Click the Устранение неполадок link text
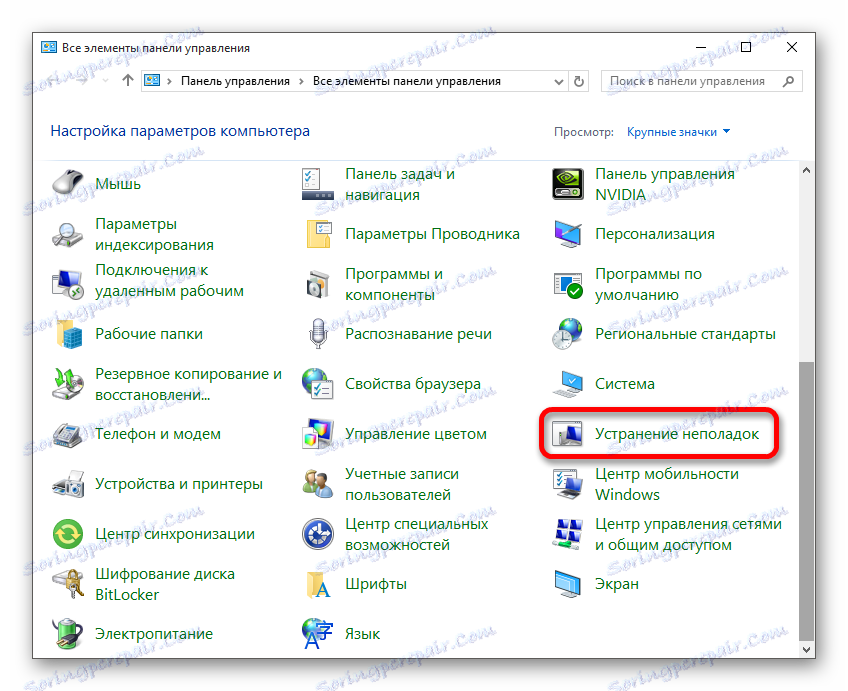848x691 pixels. click(x=677, y=434)
